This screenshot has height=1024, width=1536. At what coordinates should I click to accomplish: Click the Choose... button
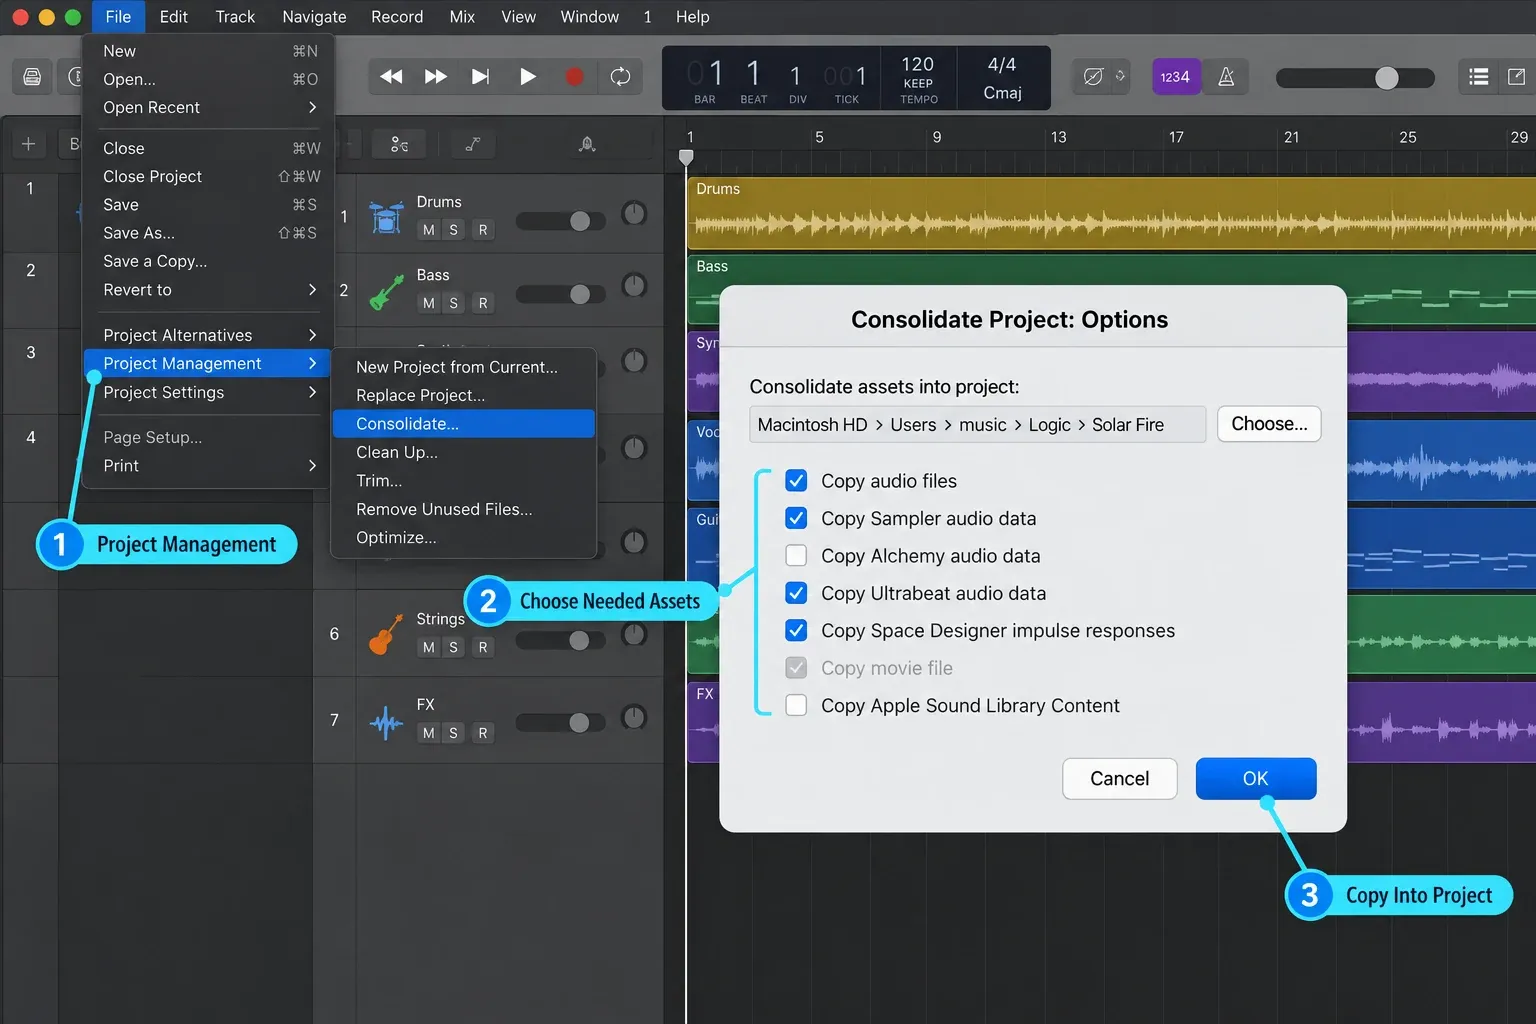click(1269, 424)
